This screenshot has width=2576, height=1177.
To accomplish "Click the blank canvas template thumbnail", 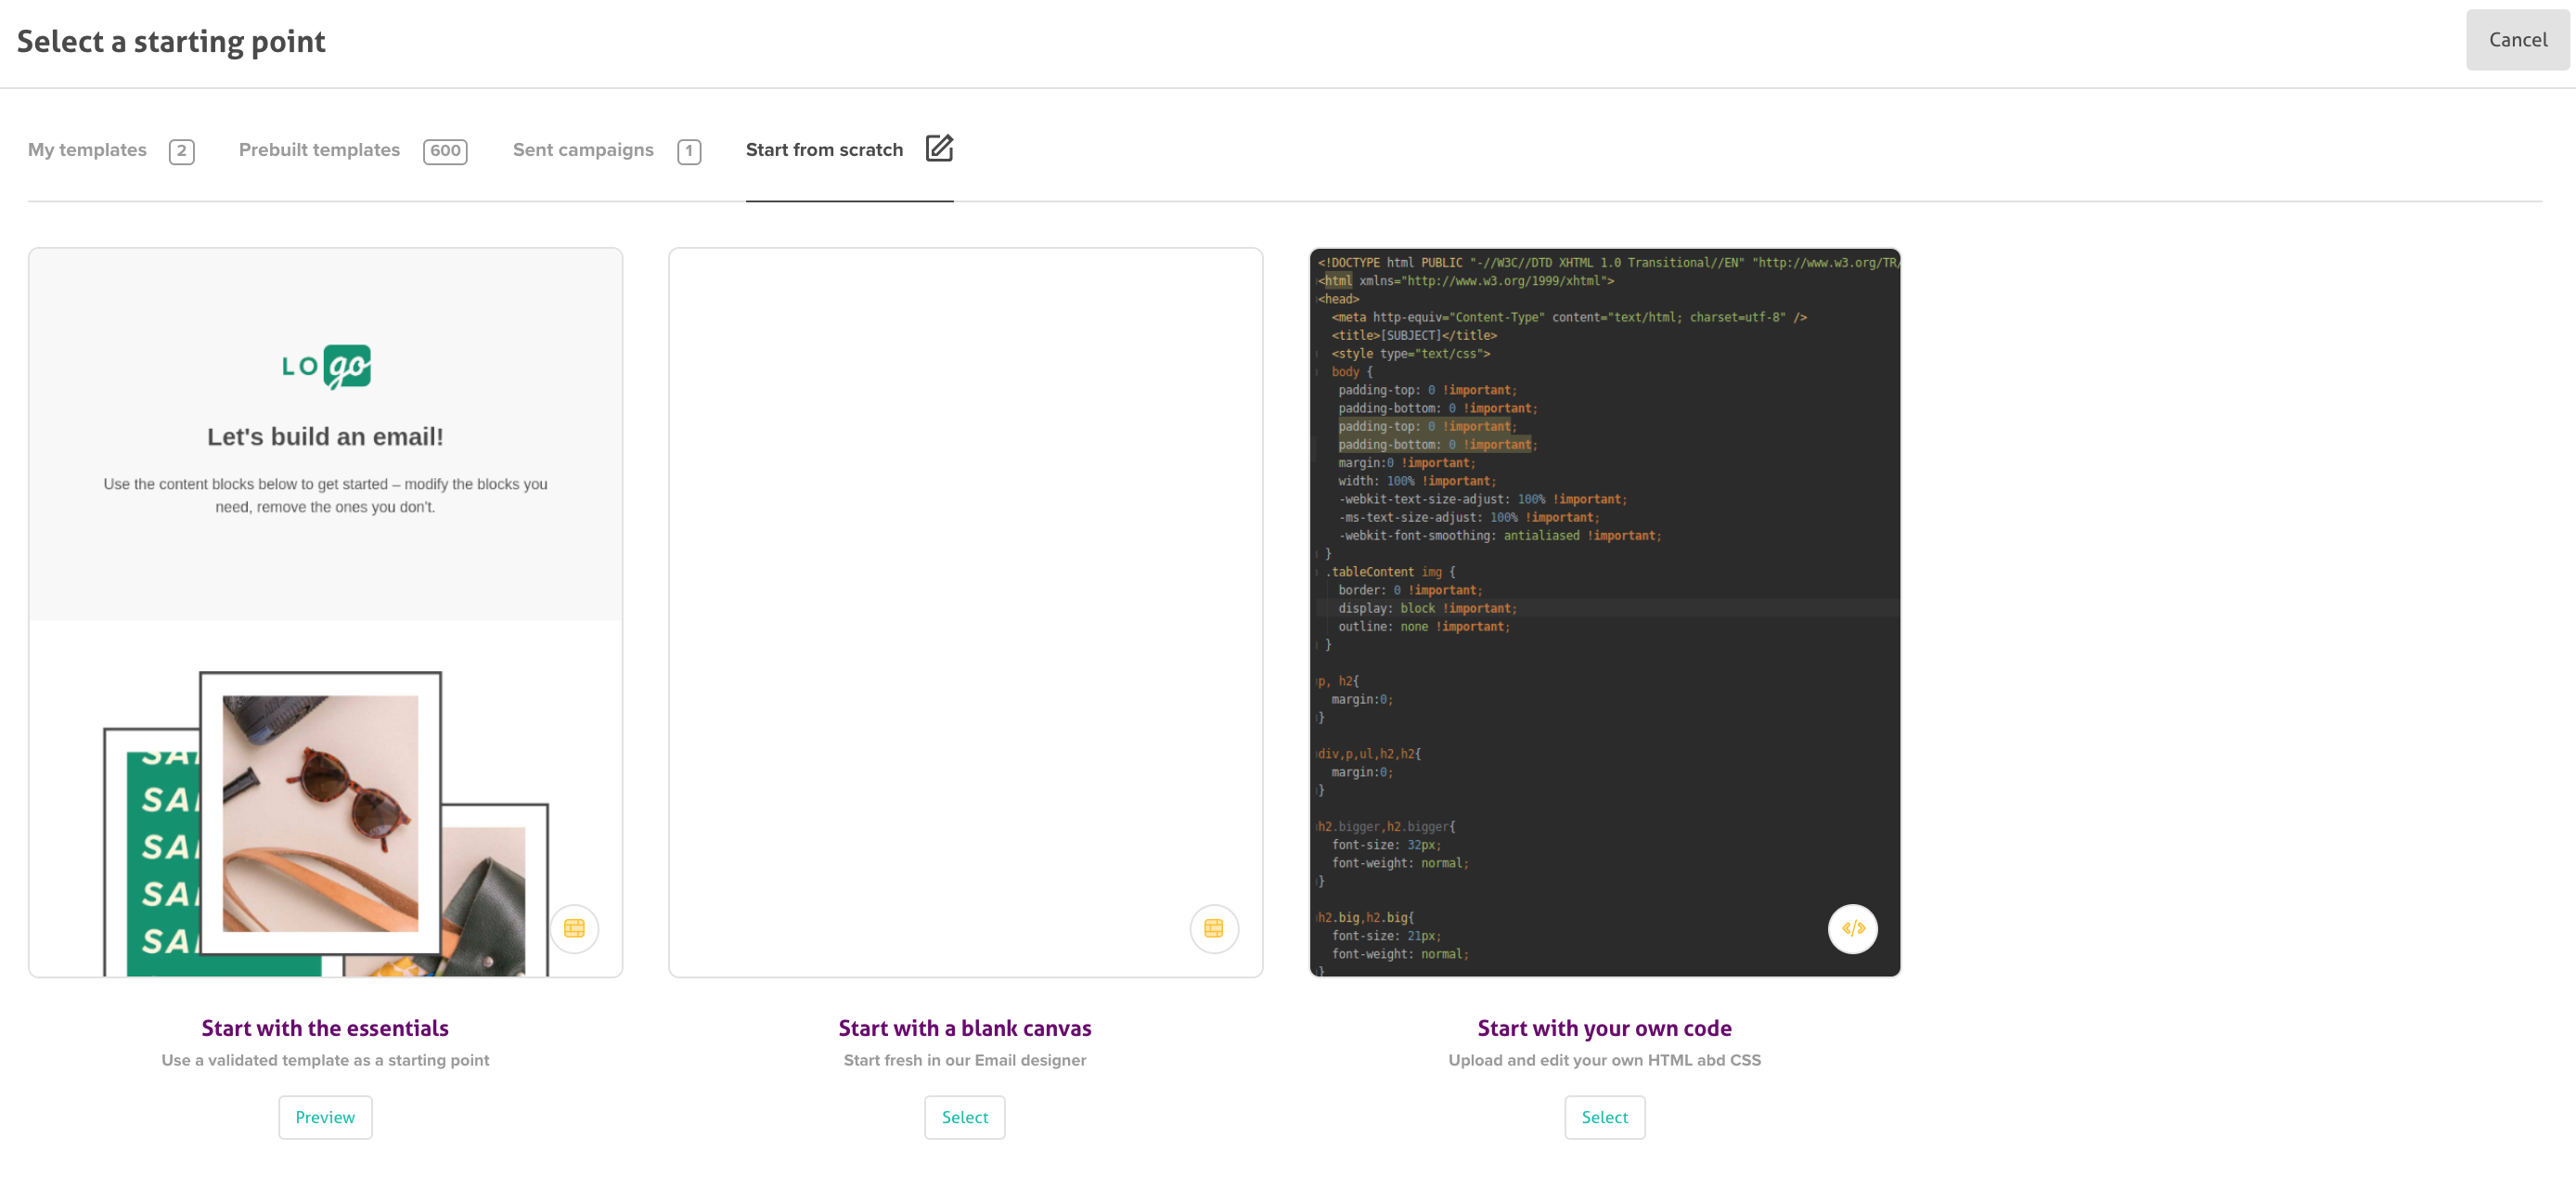I will click(x=964, y=600).
